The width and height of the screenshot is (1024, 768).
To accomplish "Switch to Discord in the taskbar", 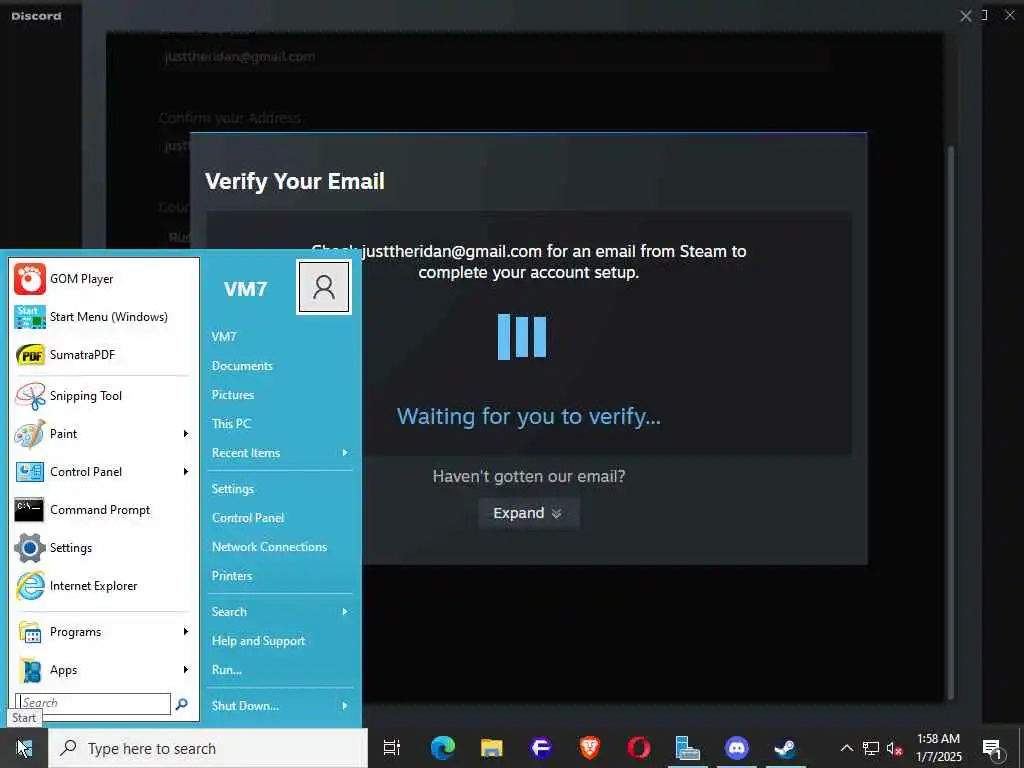I will click(737, 748).
